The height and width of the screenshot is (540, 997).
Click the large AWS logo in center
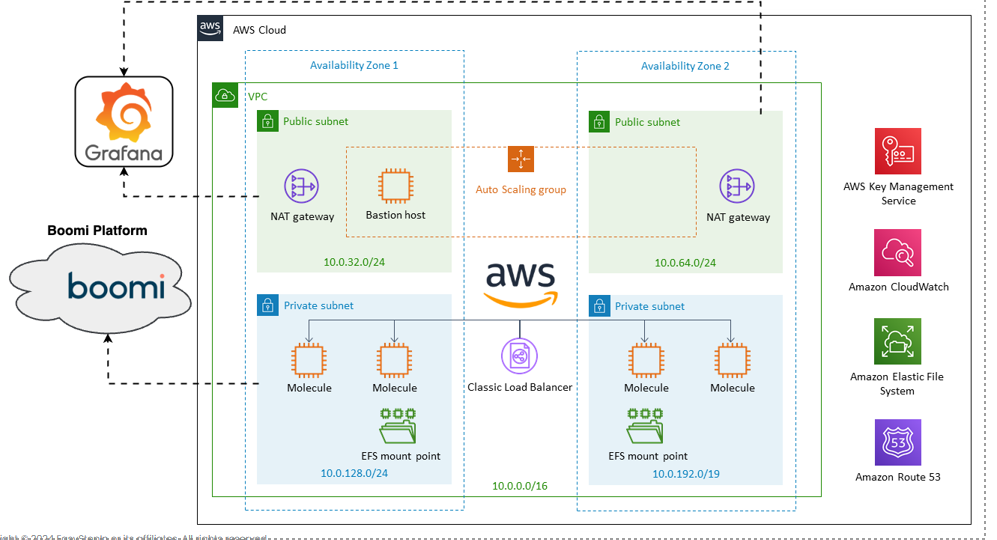pyautogui.click(x=521, y=284)
